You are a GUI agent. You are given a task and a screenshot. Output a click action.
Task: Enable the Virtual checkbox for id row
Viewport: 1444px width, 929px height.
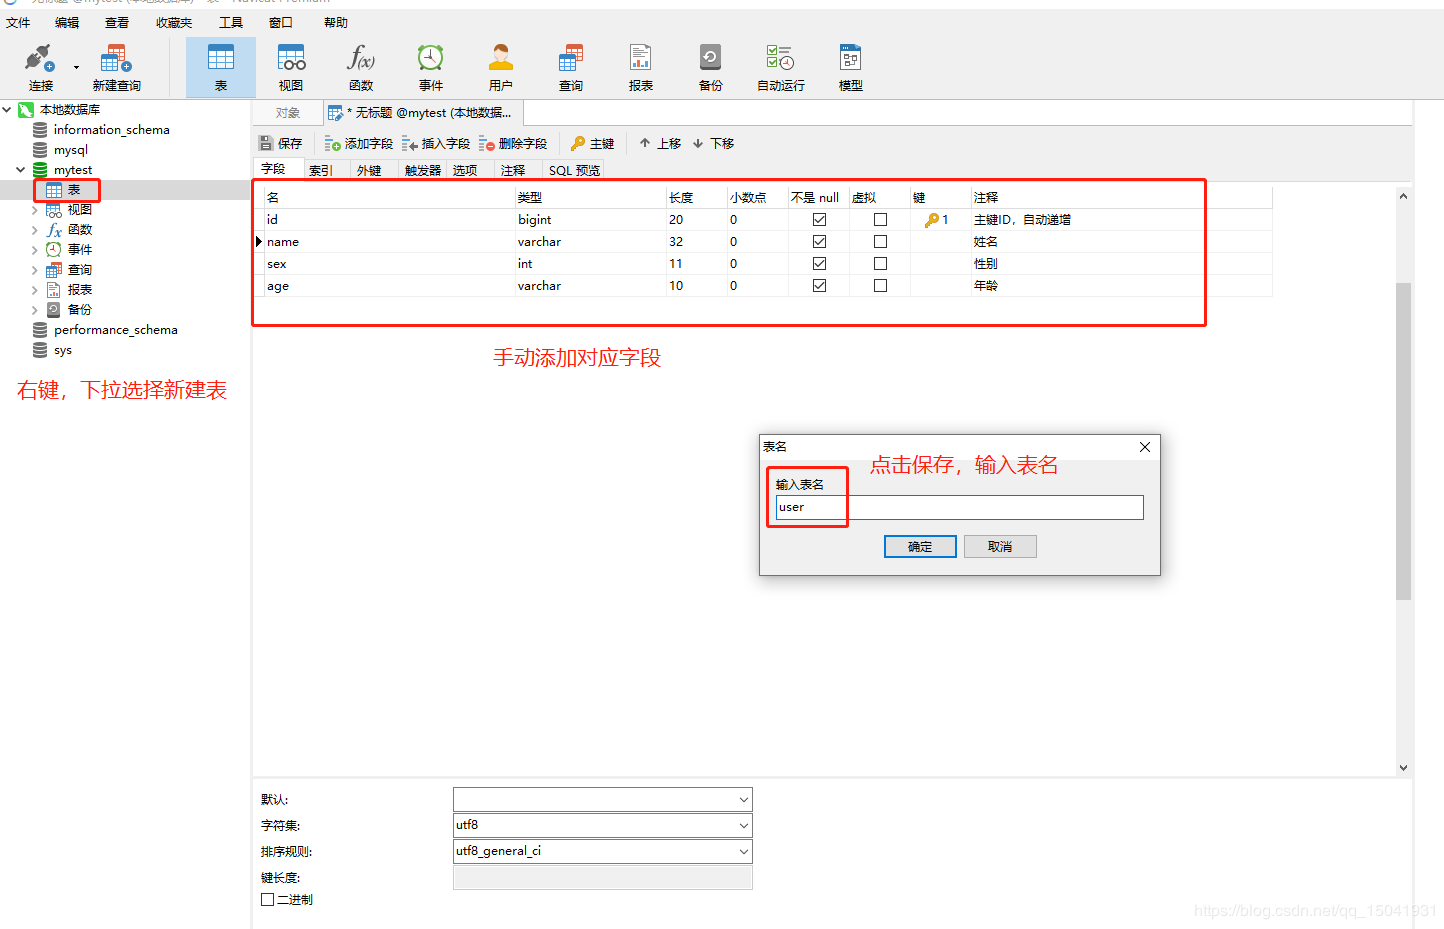pyautogui.click(x=880, y=219)
